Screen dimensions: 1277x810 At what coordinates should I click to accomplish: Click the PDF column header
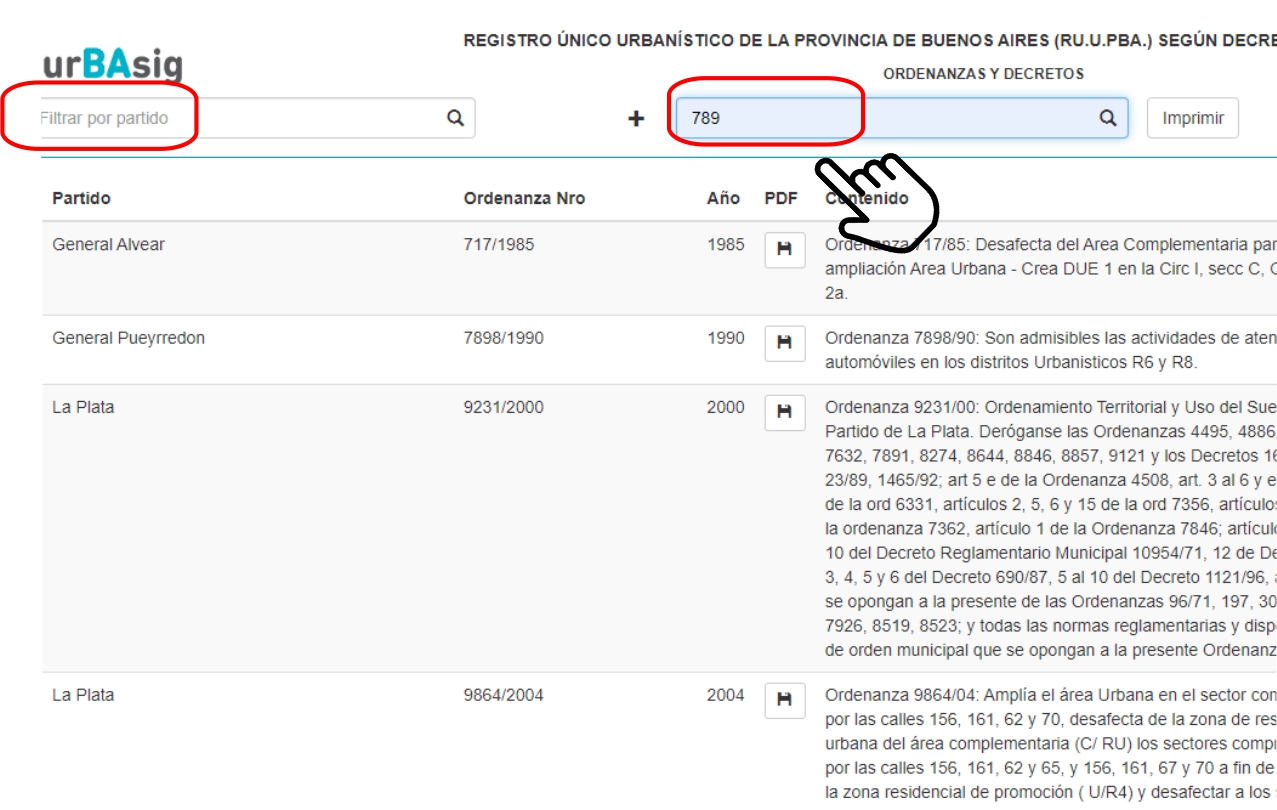click(x=781, y=198)
